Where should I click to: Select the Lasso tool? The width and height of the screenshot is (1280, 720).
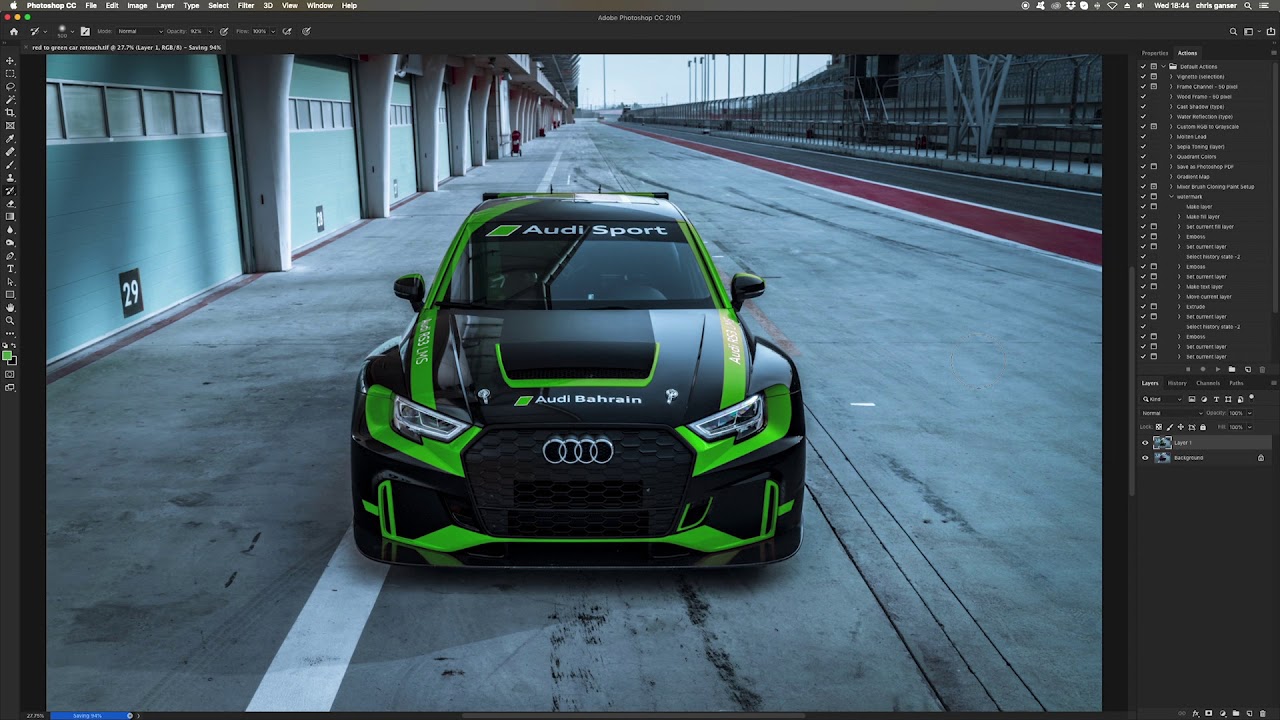(x=10, y=86)
